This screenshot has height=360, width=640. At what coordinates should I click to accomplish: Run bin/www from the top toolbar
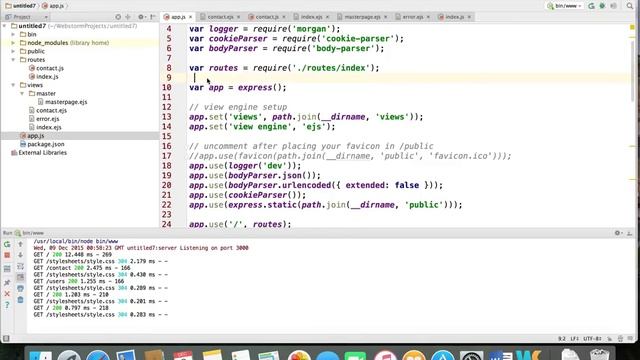[x=591, y=6]
